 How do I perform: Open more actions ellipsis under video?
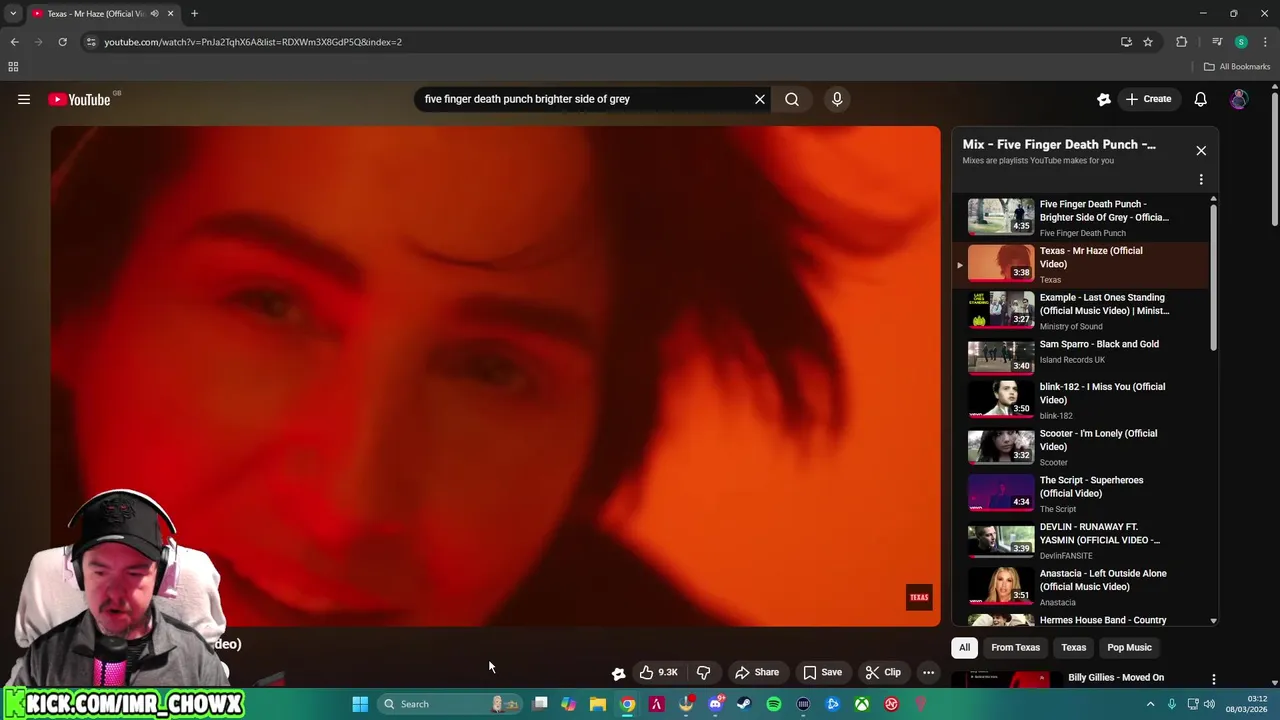(928, 672)
